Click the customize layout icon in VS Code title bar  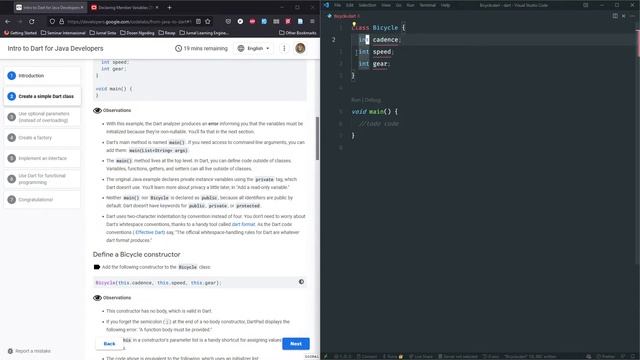tap(586, 5)
